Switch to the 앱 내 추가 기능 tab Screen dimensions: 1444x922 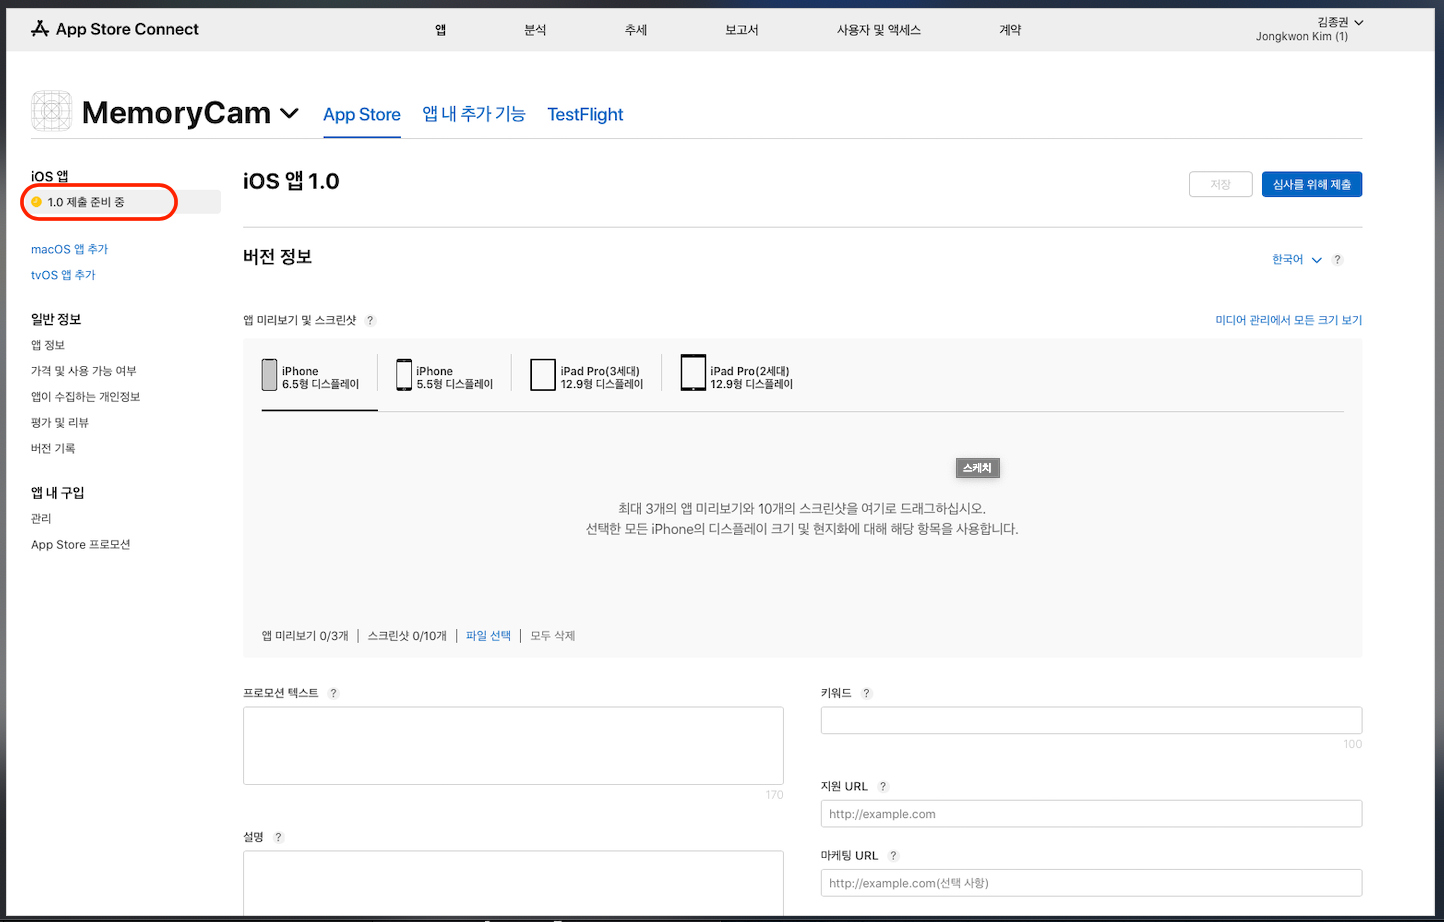[x=474, y=114]
